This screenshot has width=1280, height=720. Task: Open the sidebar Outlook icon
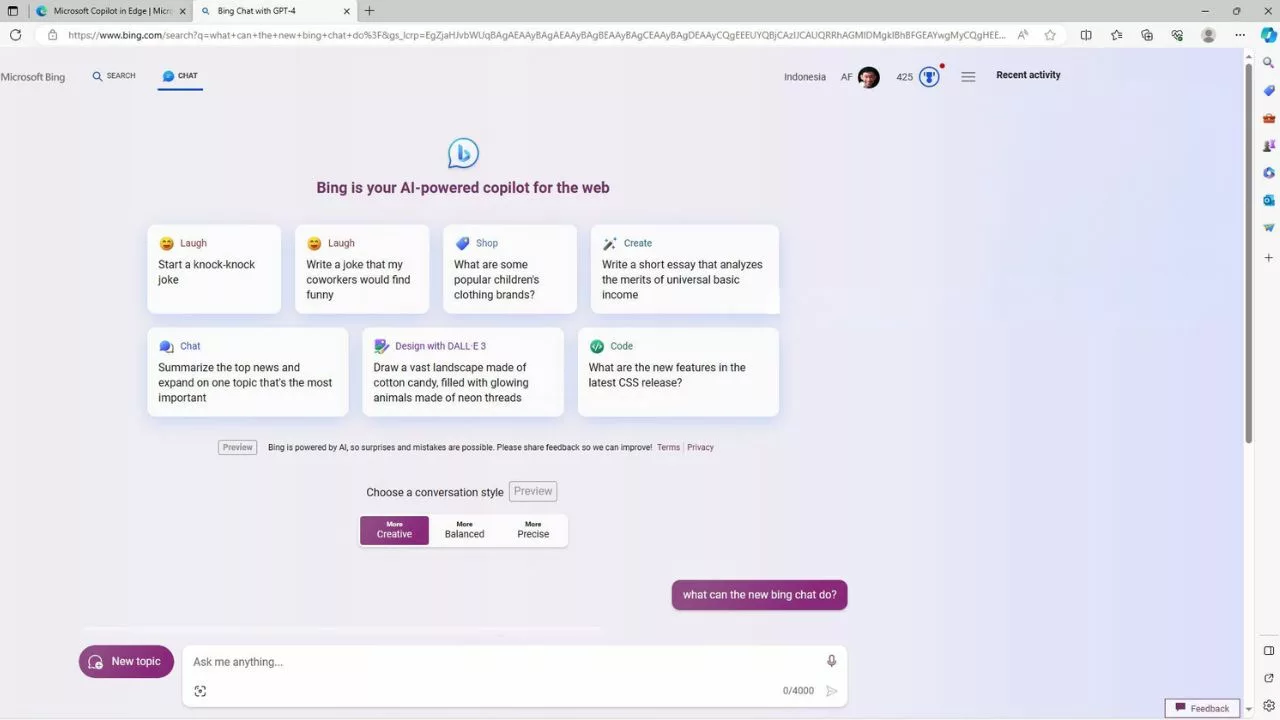tap(1268, 200)
